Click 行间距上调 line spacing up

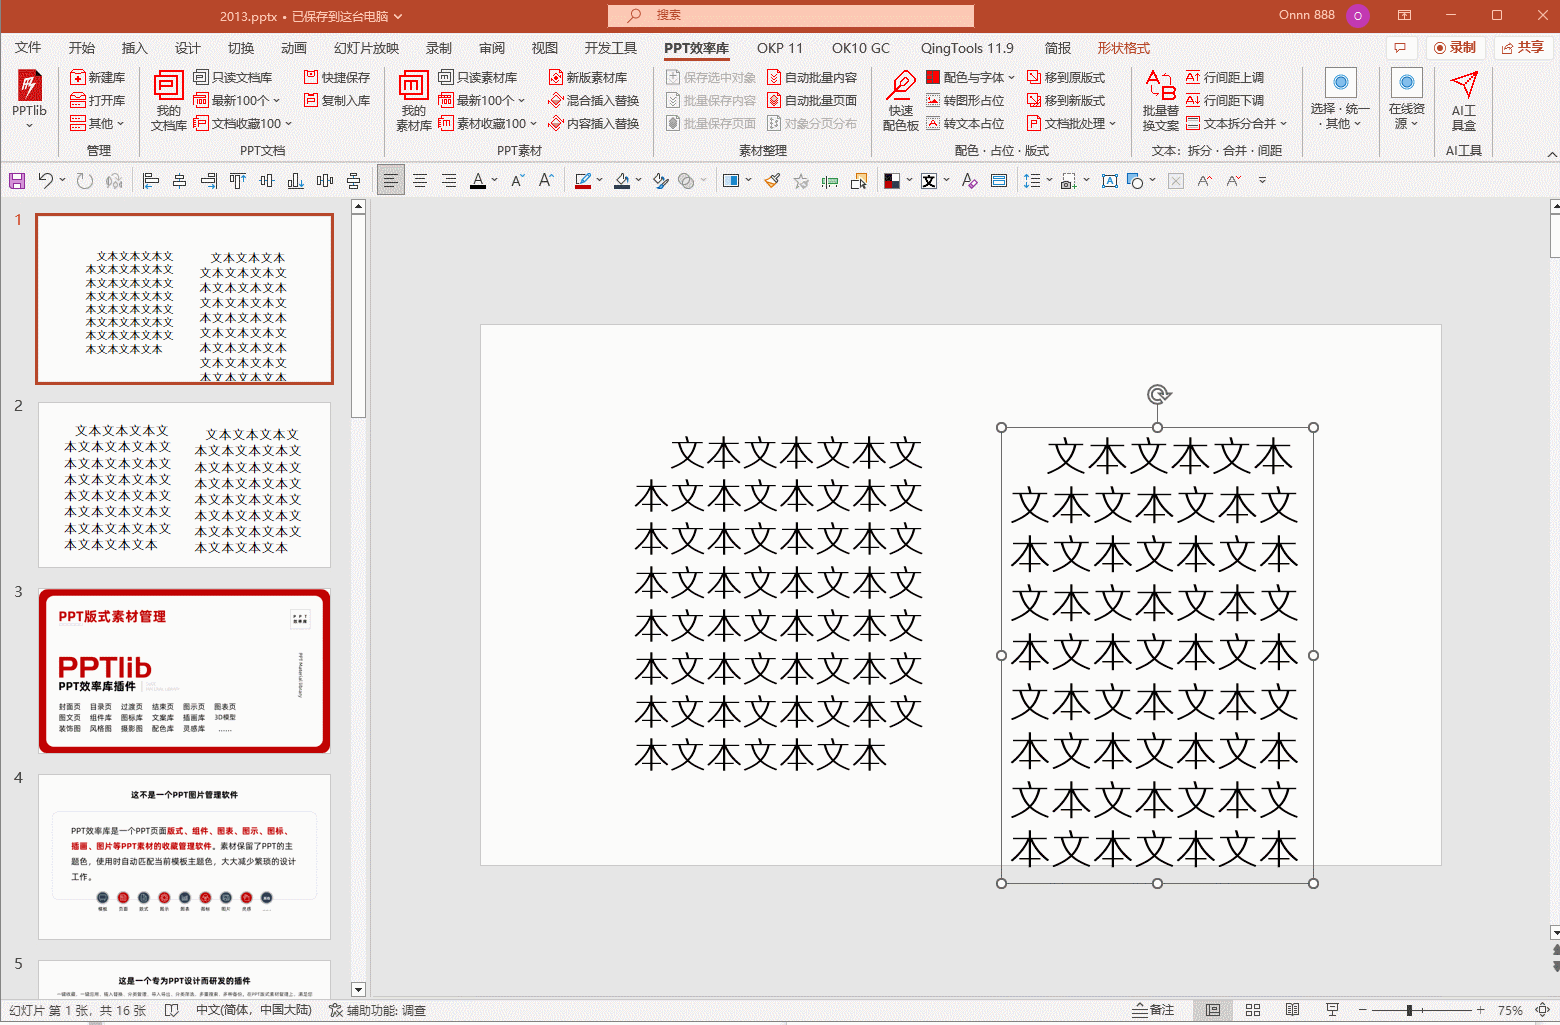point(1225,78)
